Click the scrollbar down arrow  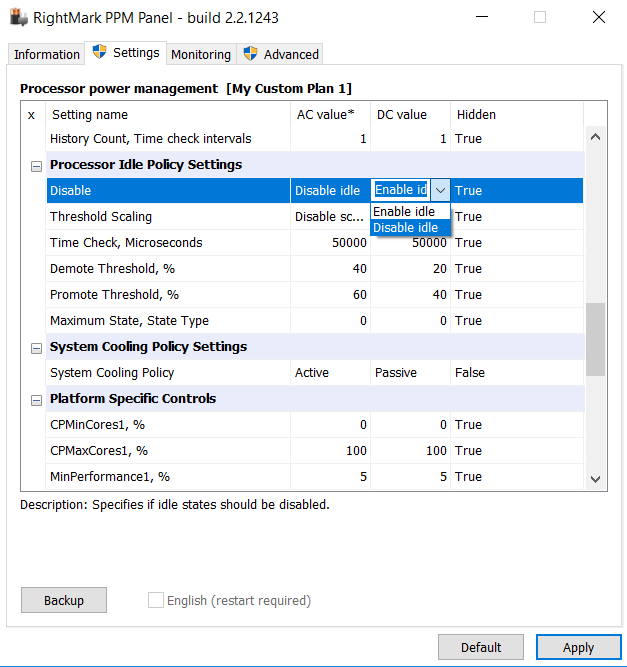[x=596, y=479]
